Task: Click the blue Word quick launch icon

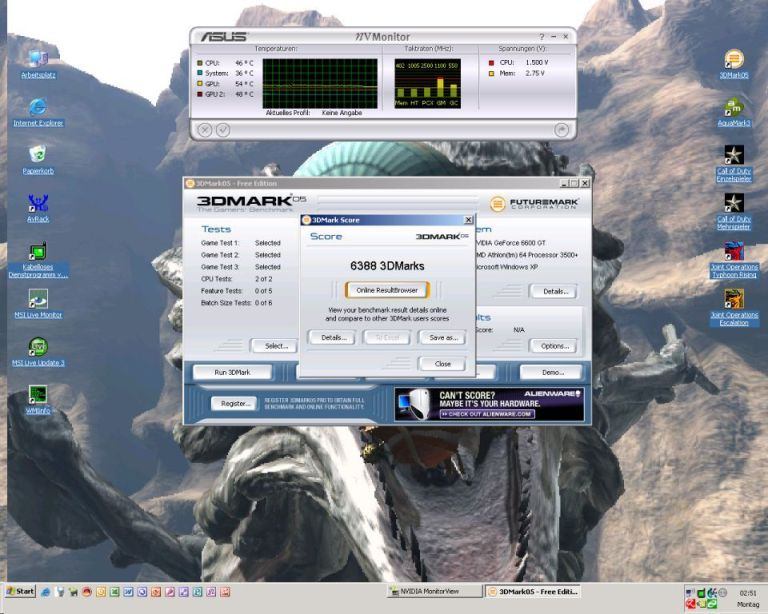Action: pyautogui.click(x=128, y=592)
